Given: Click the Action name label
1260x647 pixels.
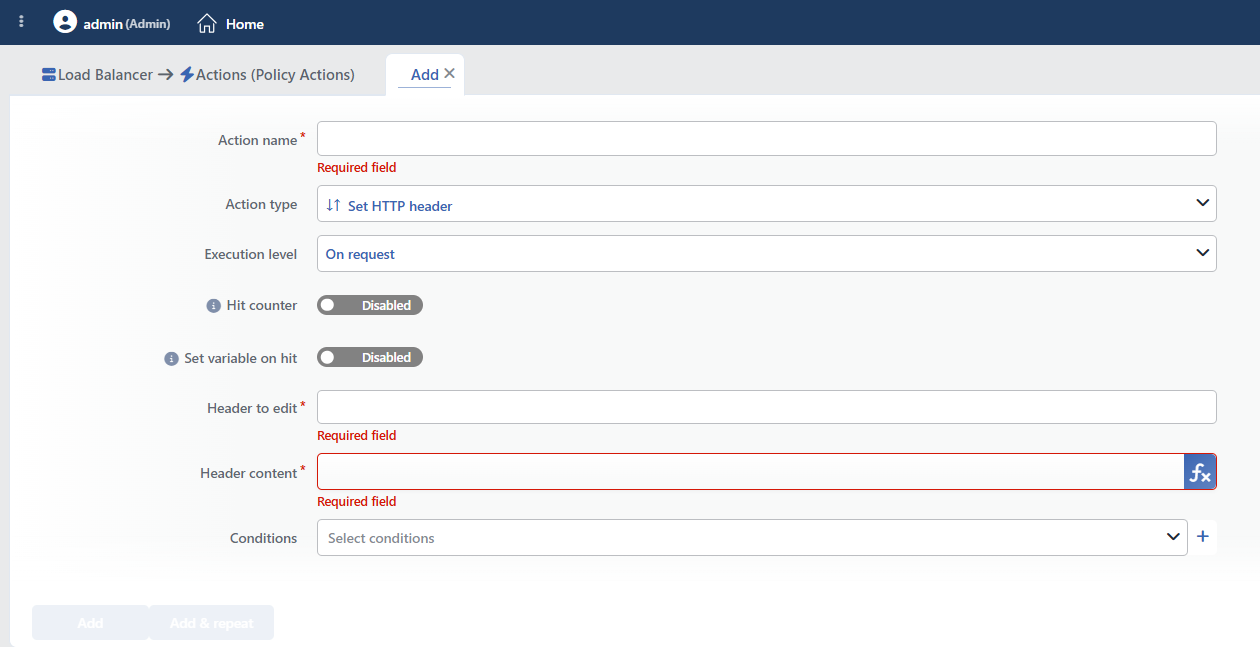Looking at the screenshot, I should coord(258,140).
